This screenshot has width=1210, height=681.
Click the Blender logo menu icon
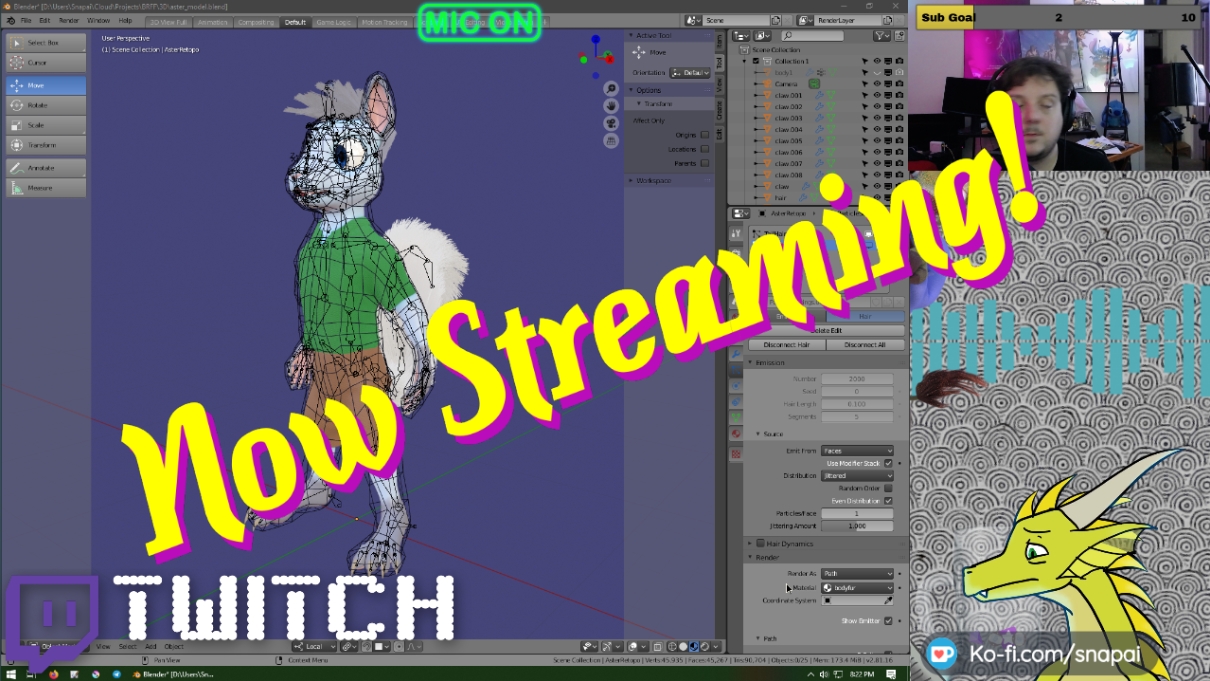coord(11,20)
